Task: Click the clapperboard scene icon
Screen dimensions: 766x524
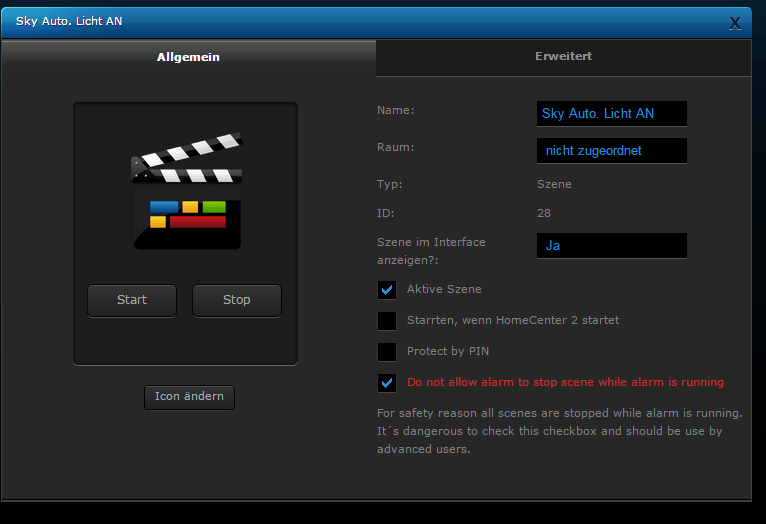Action: click(186, 190)
